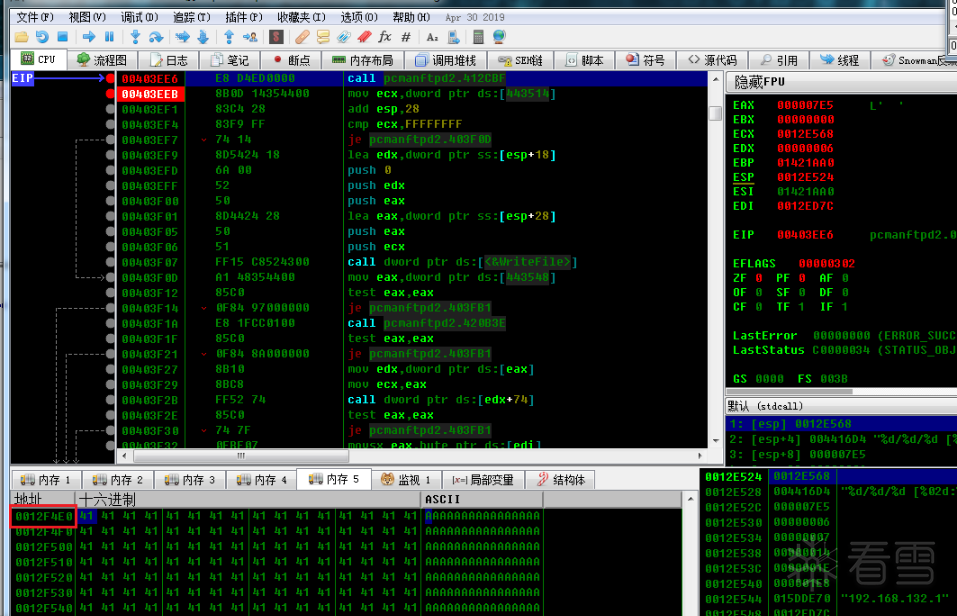
Task: Switch to the 结构体 tab
Action: 561,480
